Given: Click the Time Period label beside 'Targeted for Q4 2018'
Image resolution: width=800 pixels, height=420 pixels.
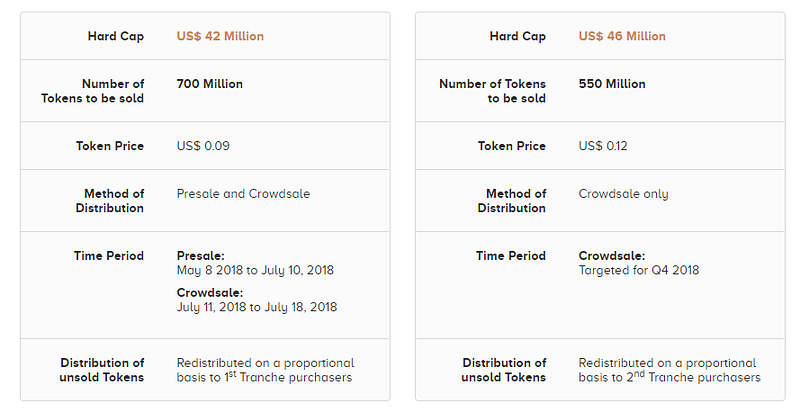Looking at the screenshot, I should [x=511, y=256].
